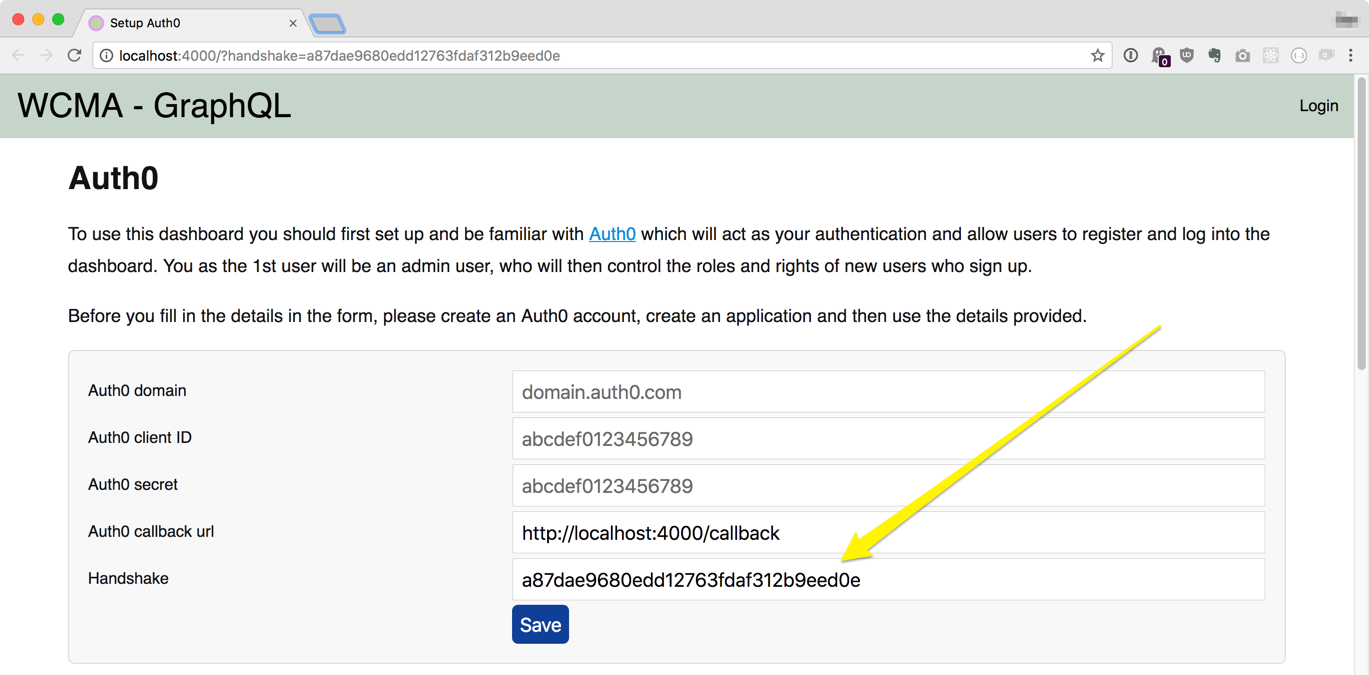The width and height of the screenshot is (1369, 675).
Task: Follow the Auth0 hyperlink in the paragraph
Action: pyautogui.click(x=612, y=234)
